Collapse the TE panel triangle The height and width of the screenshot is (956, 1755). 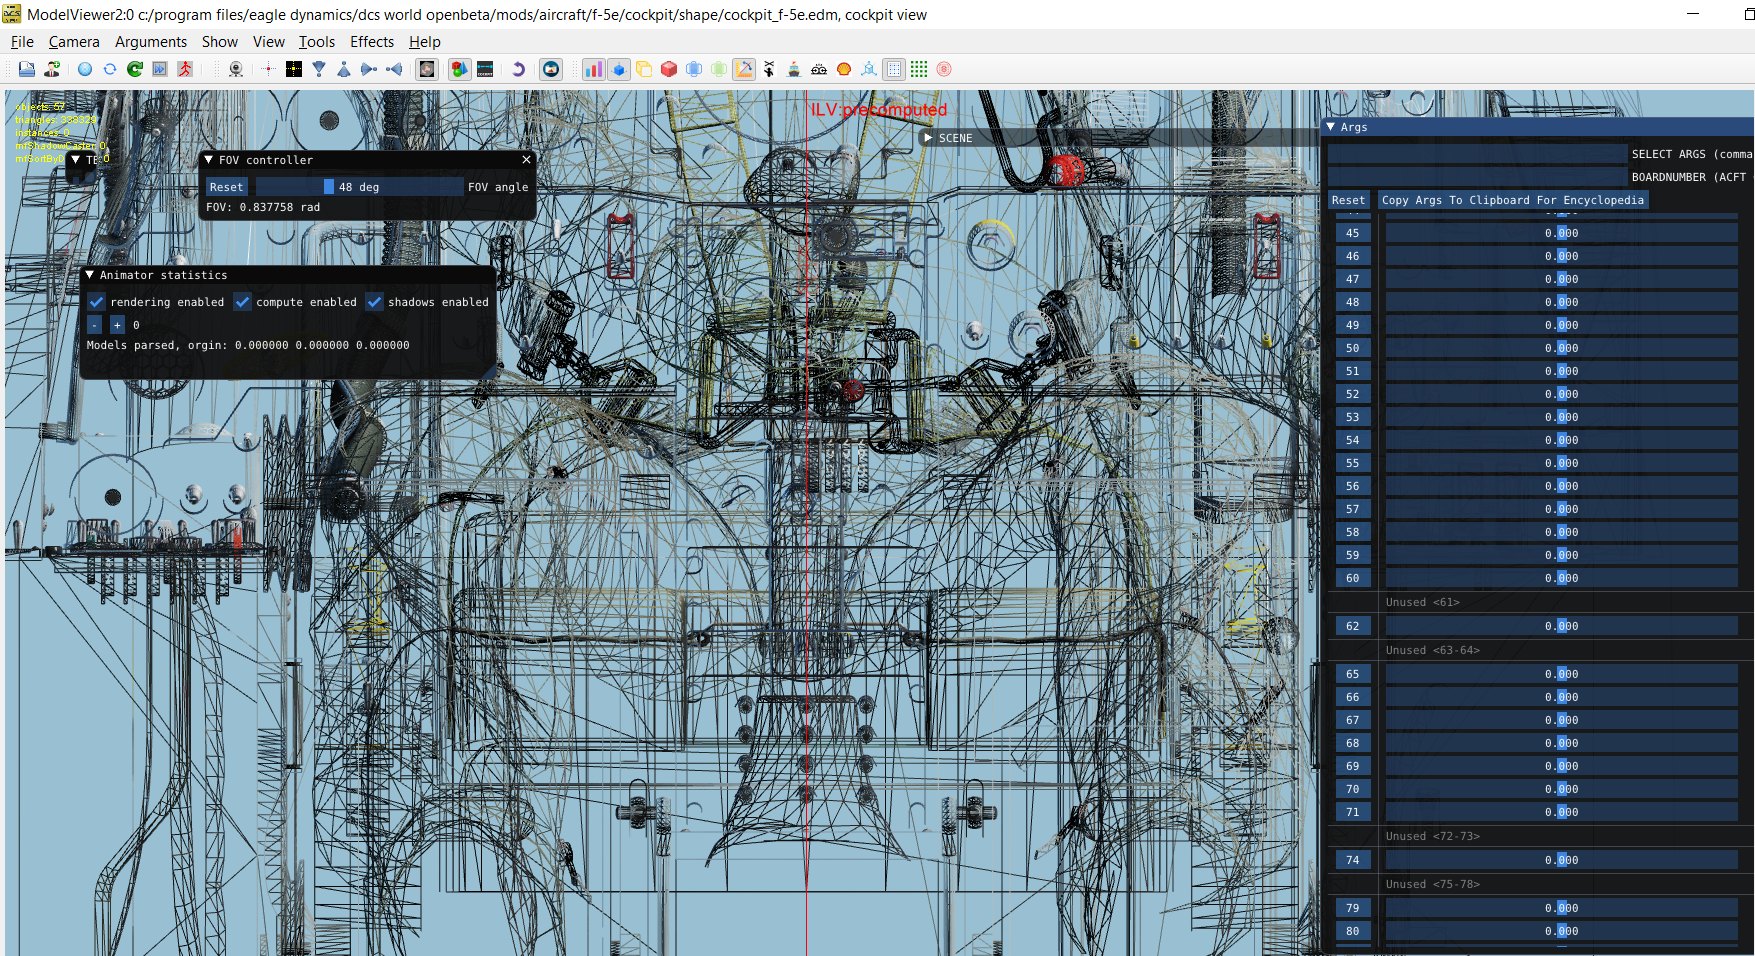click(x=75, y=159)
